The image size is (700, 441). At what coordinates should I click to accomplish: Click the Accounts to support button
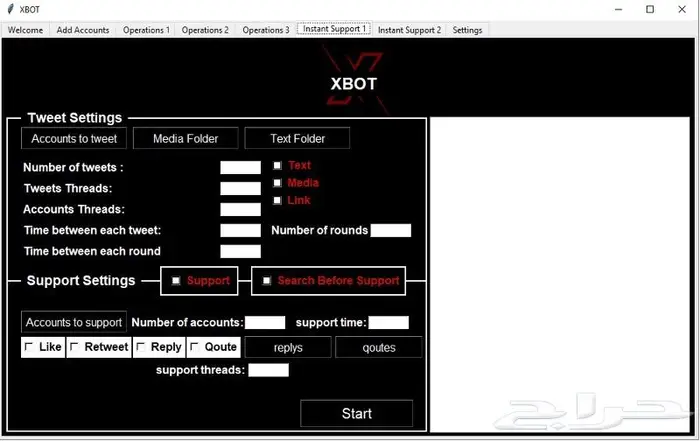[74, 322]
